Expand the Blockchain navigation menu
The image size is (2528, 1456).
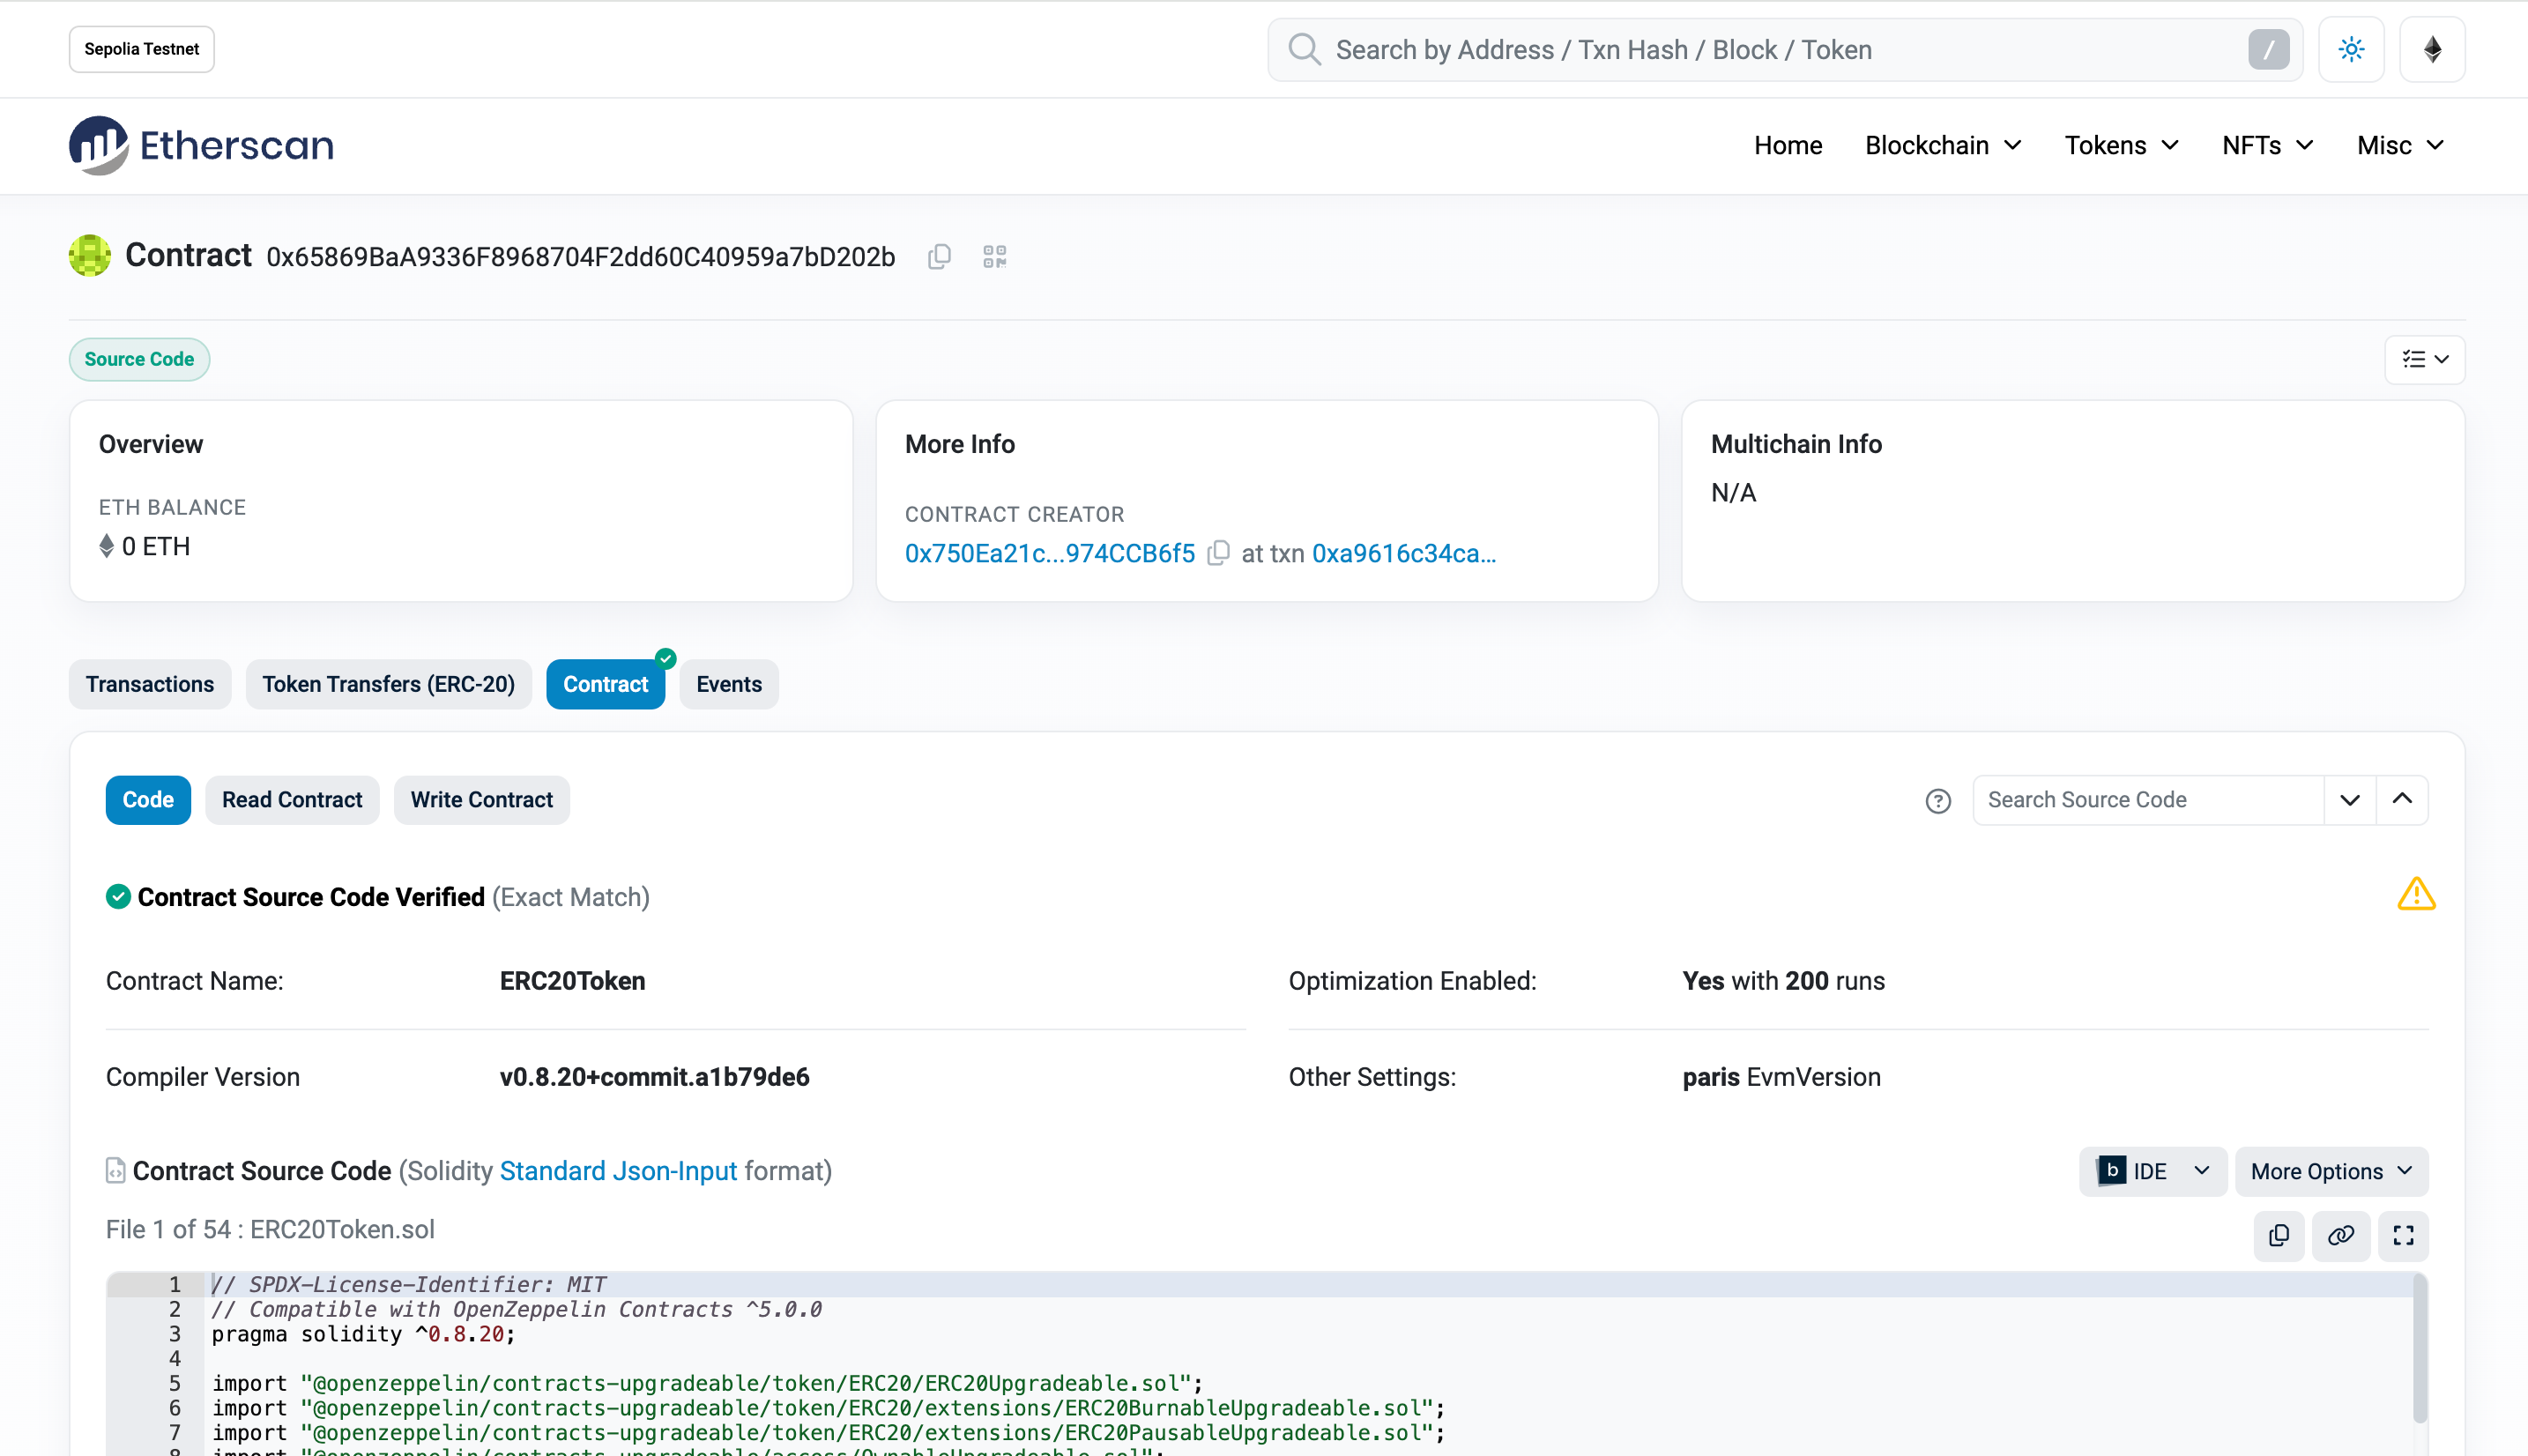[x=1943, y=146]
